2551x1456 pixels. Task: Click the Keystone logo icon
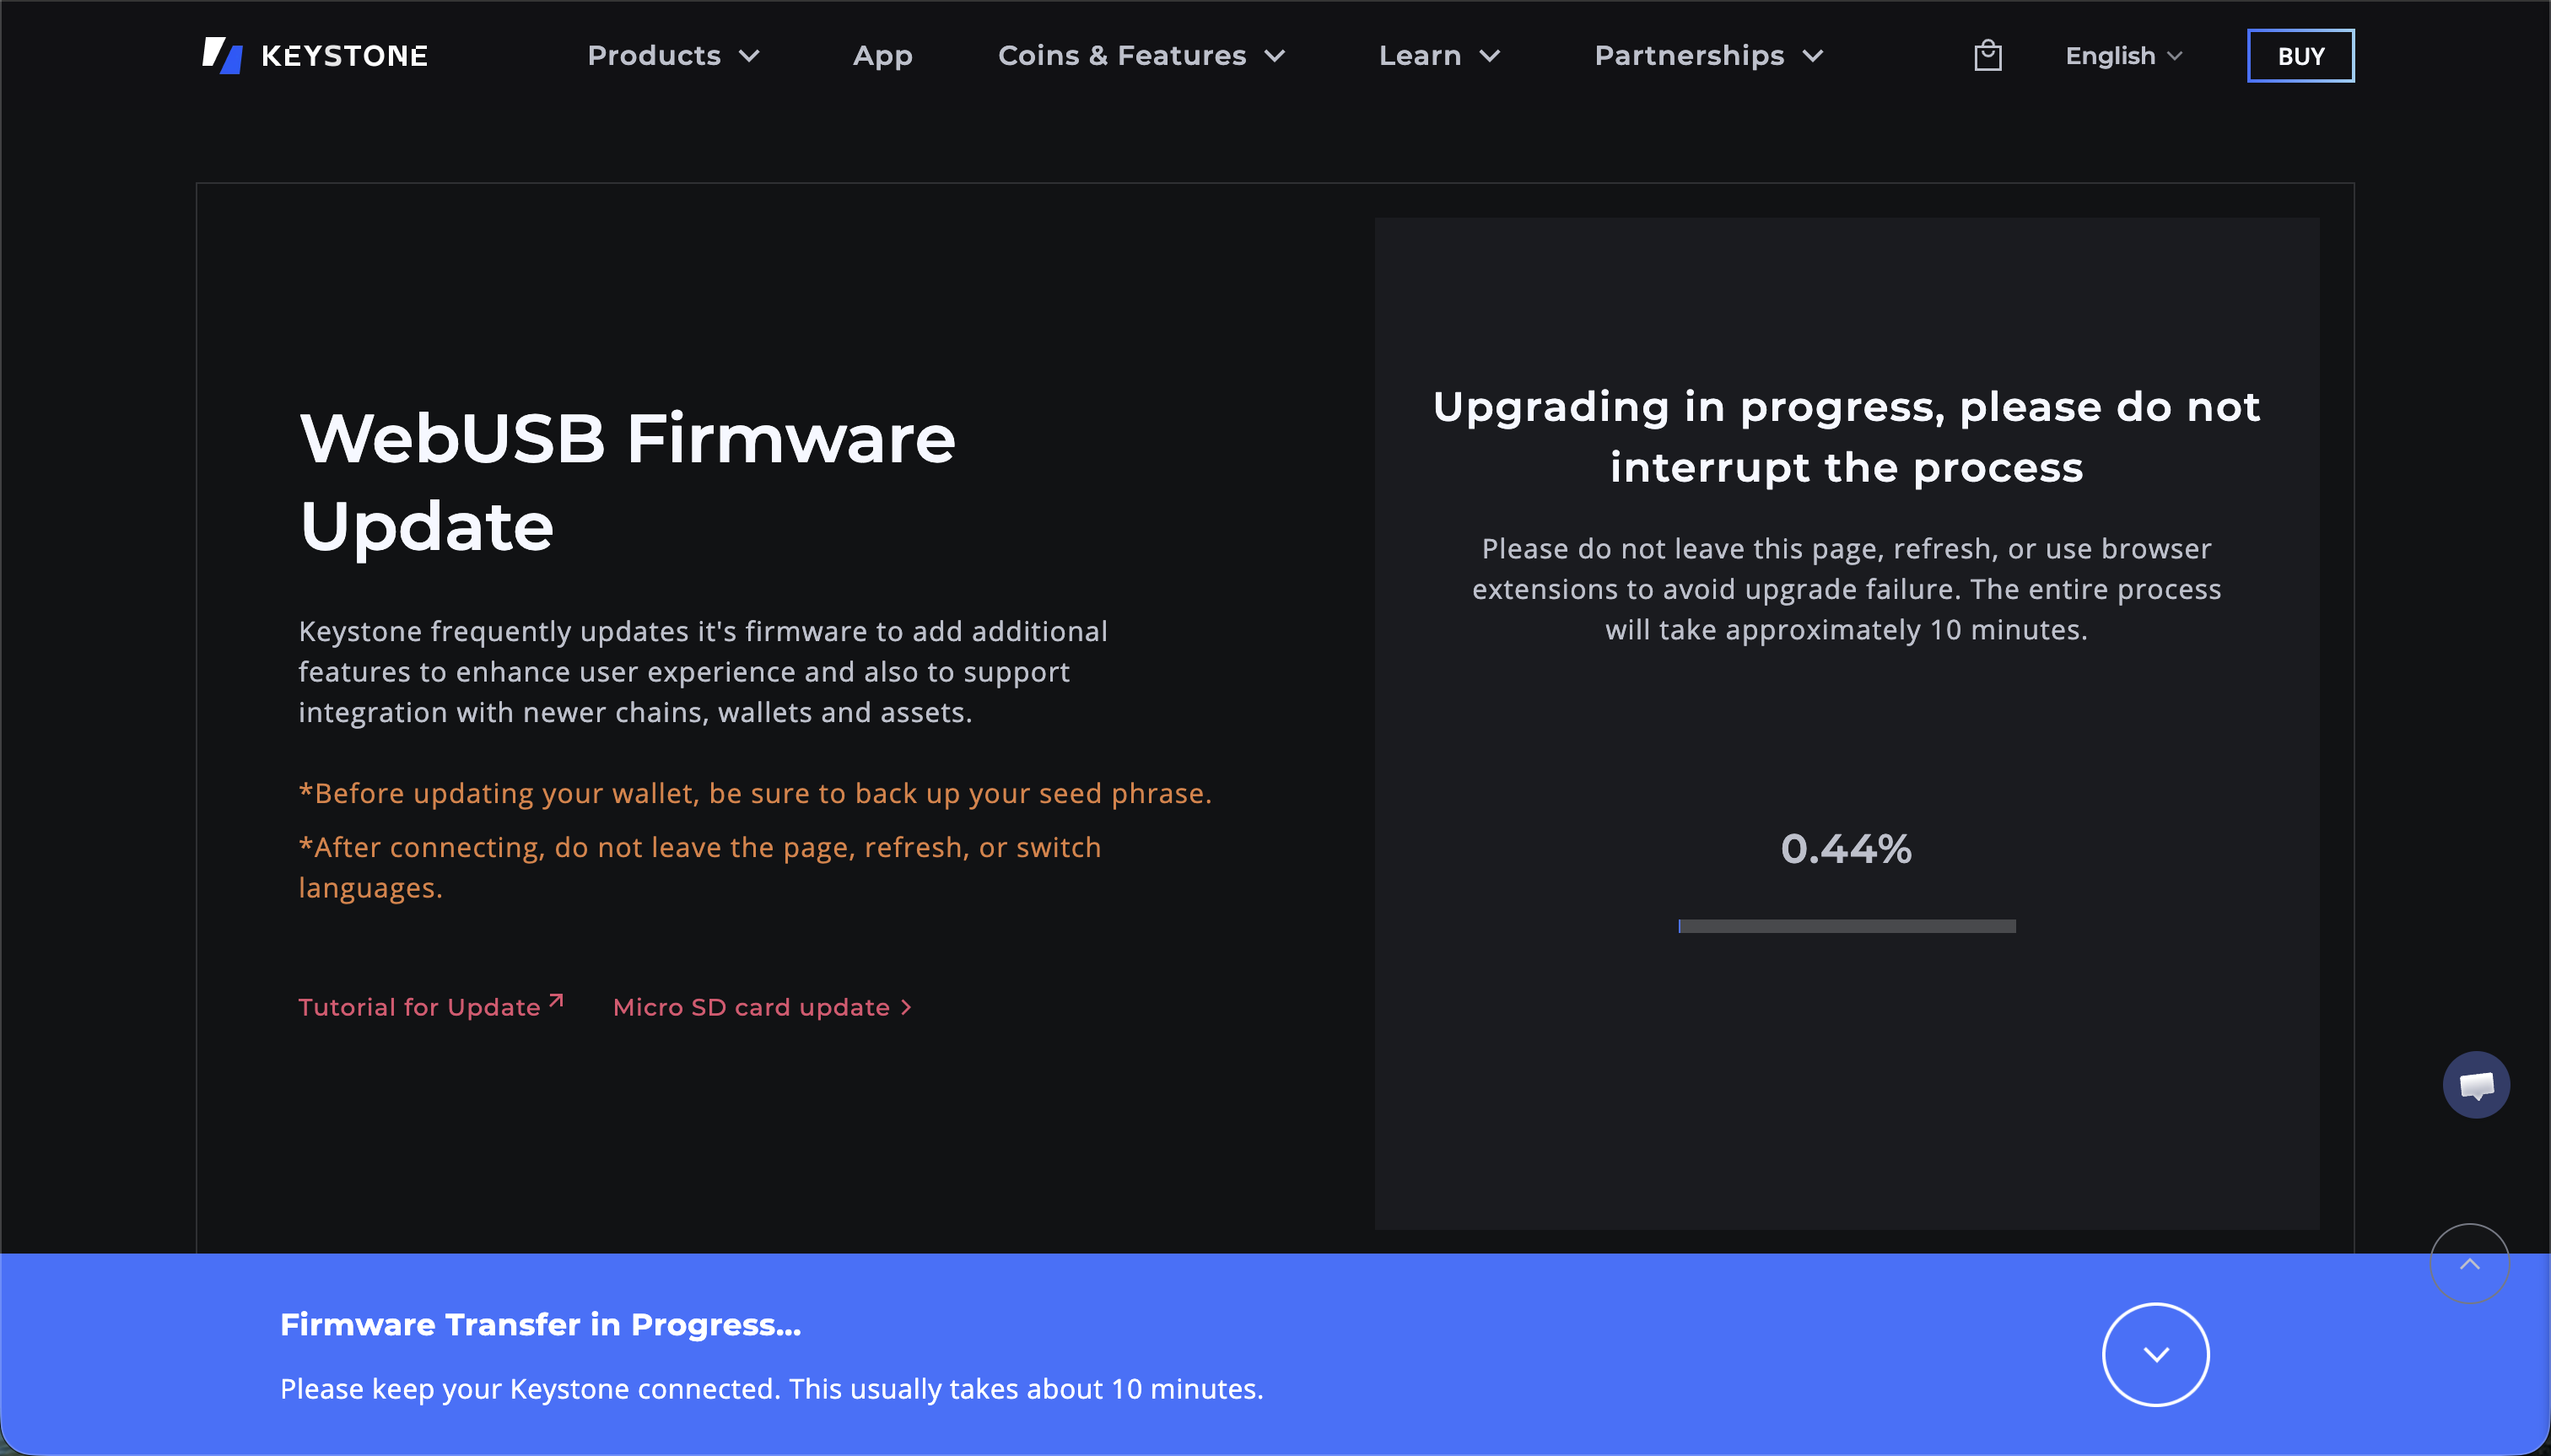tap(222, 55)
